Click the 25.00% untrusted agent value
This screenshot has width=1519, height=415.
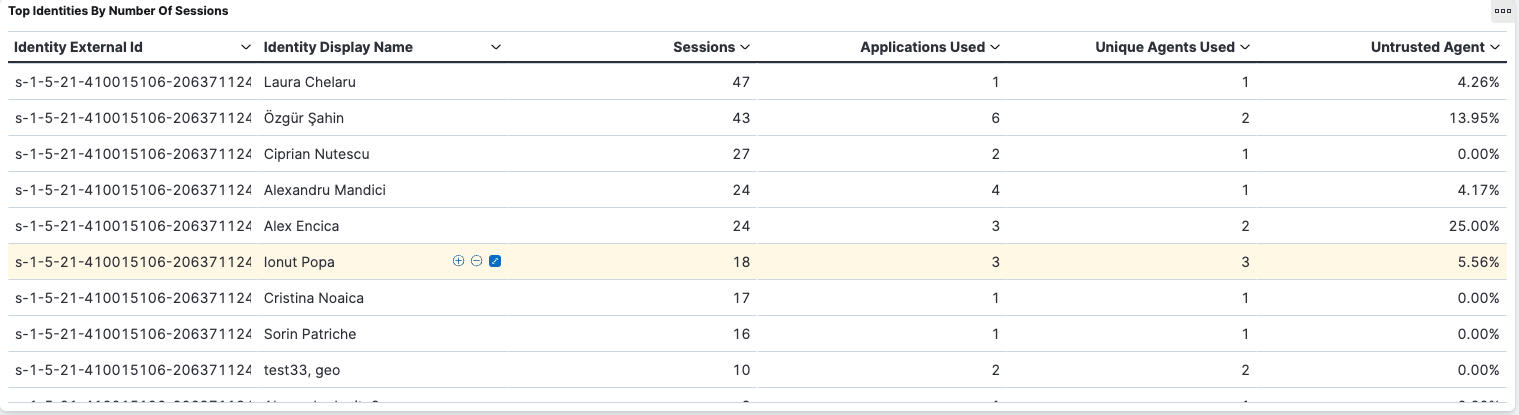click(1474, 226)
